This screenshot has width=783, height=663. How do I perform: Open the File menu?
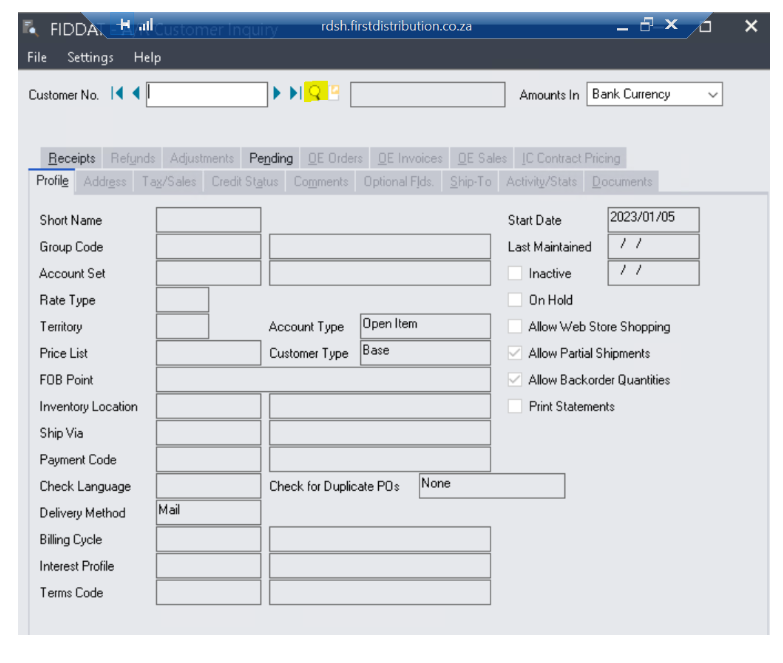[36, 58]
